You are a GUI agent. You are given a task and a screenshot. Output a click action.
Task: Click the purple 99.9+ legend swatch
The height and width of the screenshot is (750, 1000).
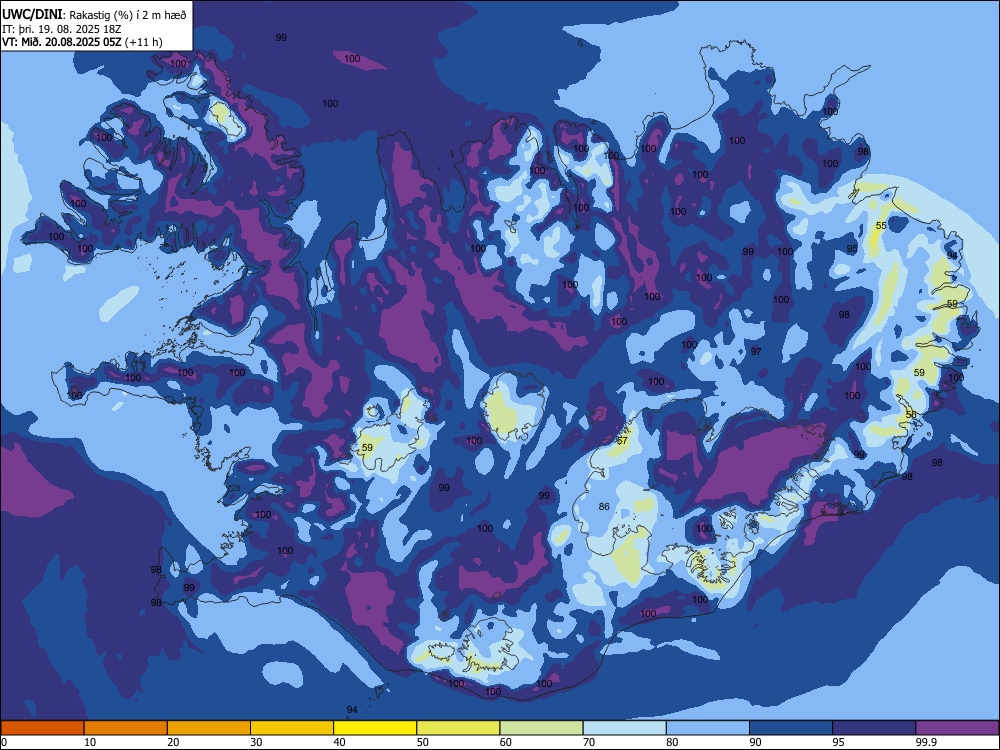click(957, 728)
